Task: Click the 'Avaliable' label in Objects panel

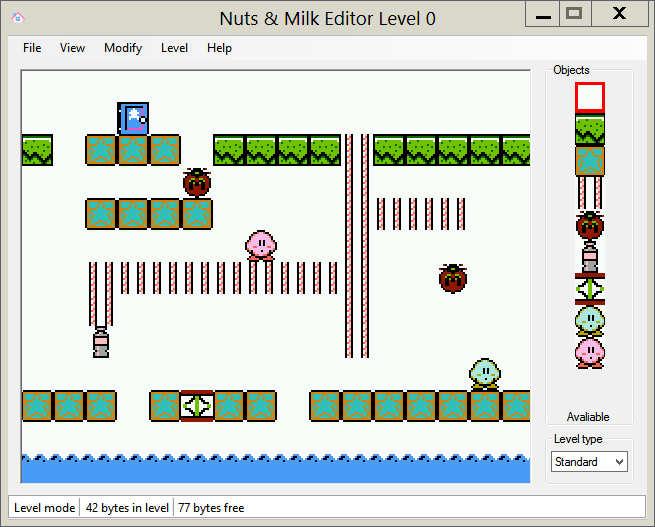Action: [588, 417]
